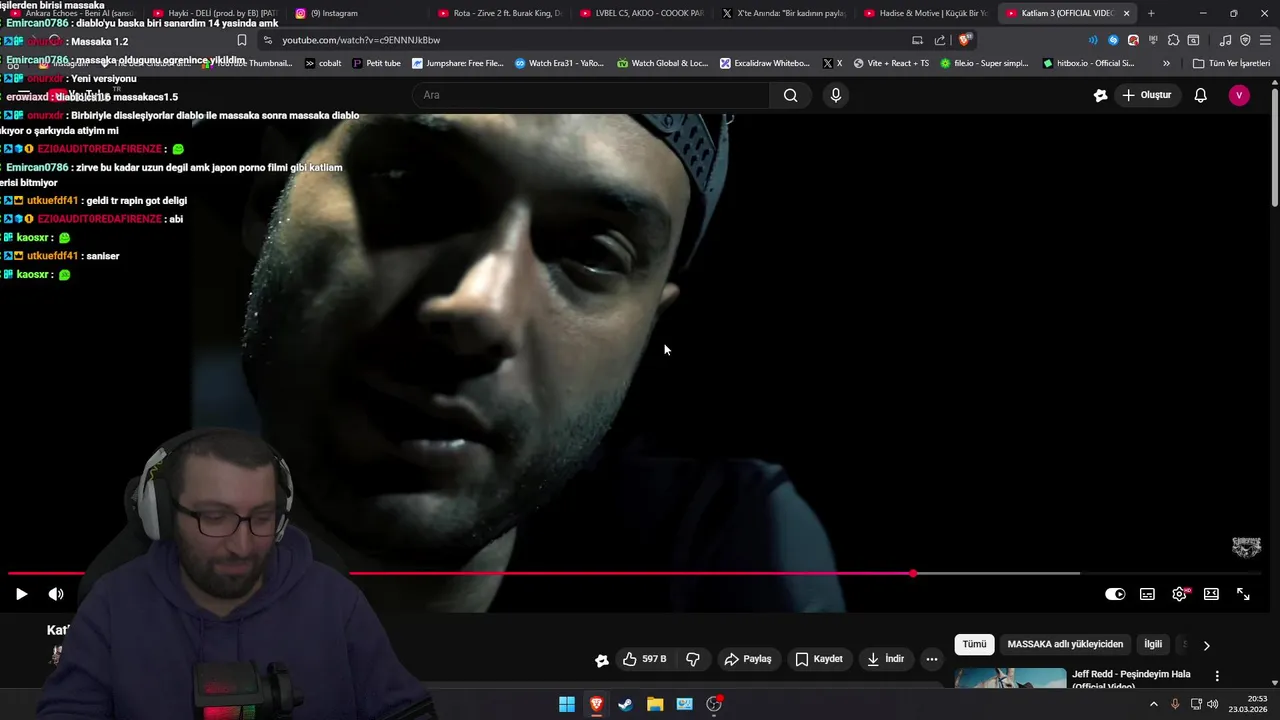Toggle the autoplay switch in the player

pos(1115,594)
